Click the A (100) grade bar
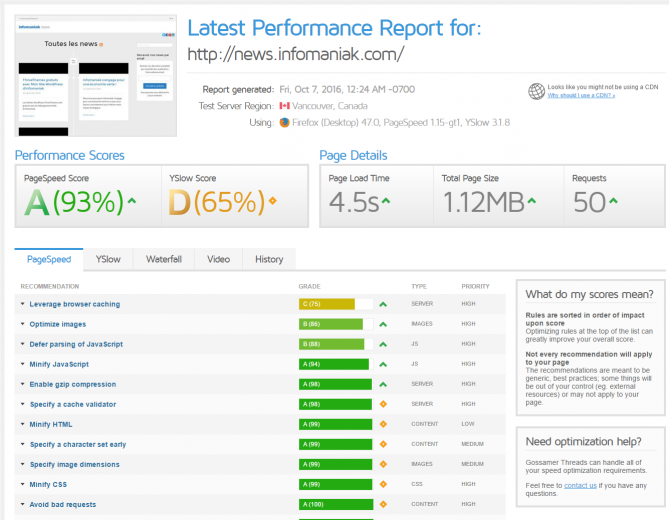The height and width of the screenshot is (520, 669). coord(336,504)
